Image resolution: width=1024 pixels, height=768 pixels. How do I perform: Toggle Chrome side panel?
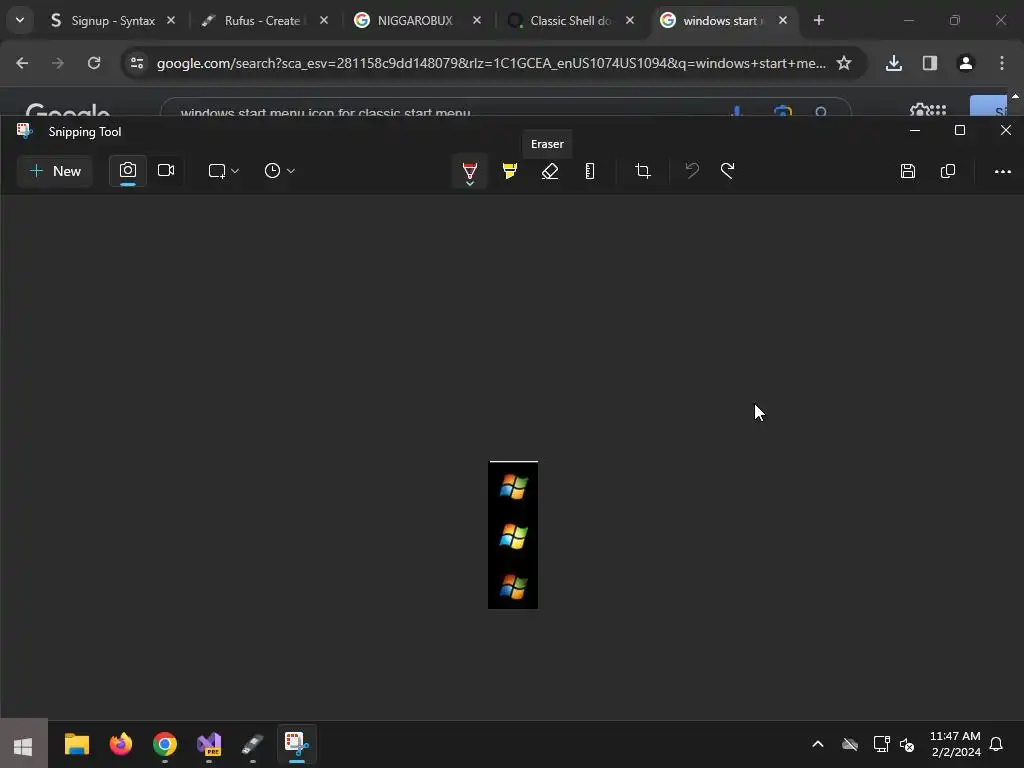tap(930, 63)
